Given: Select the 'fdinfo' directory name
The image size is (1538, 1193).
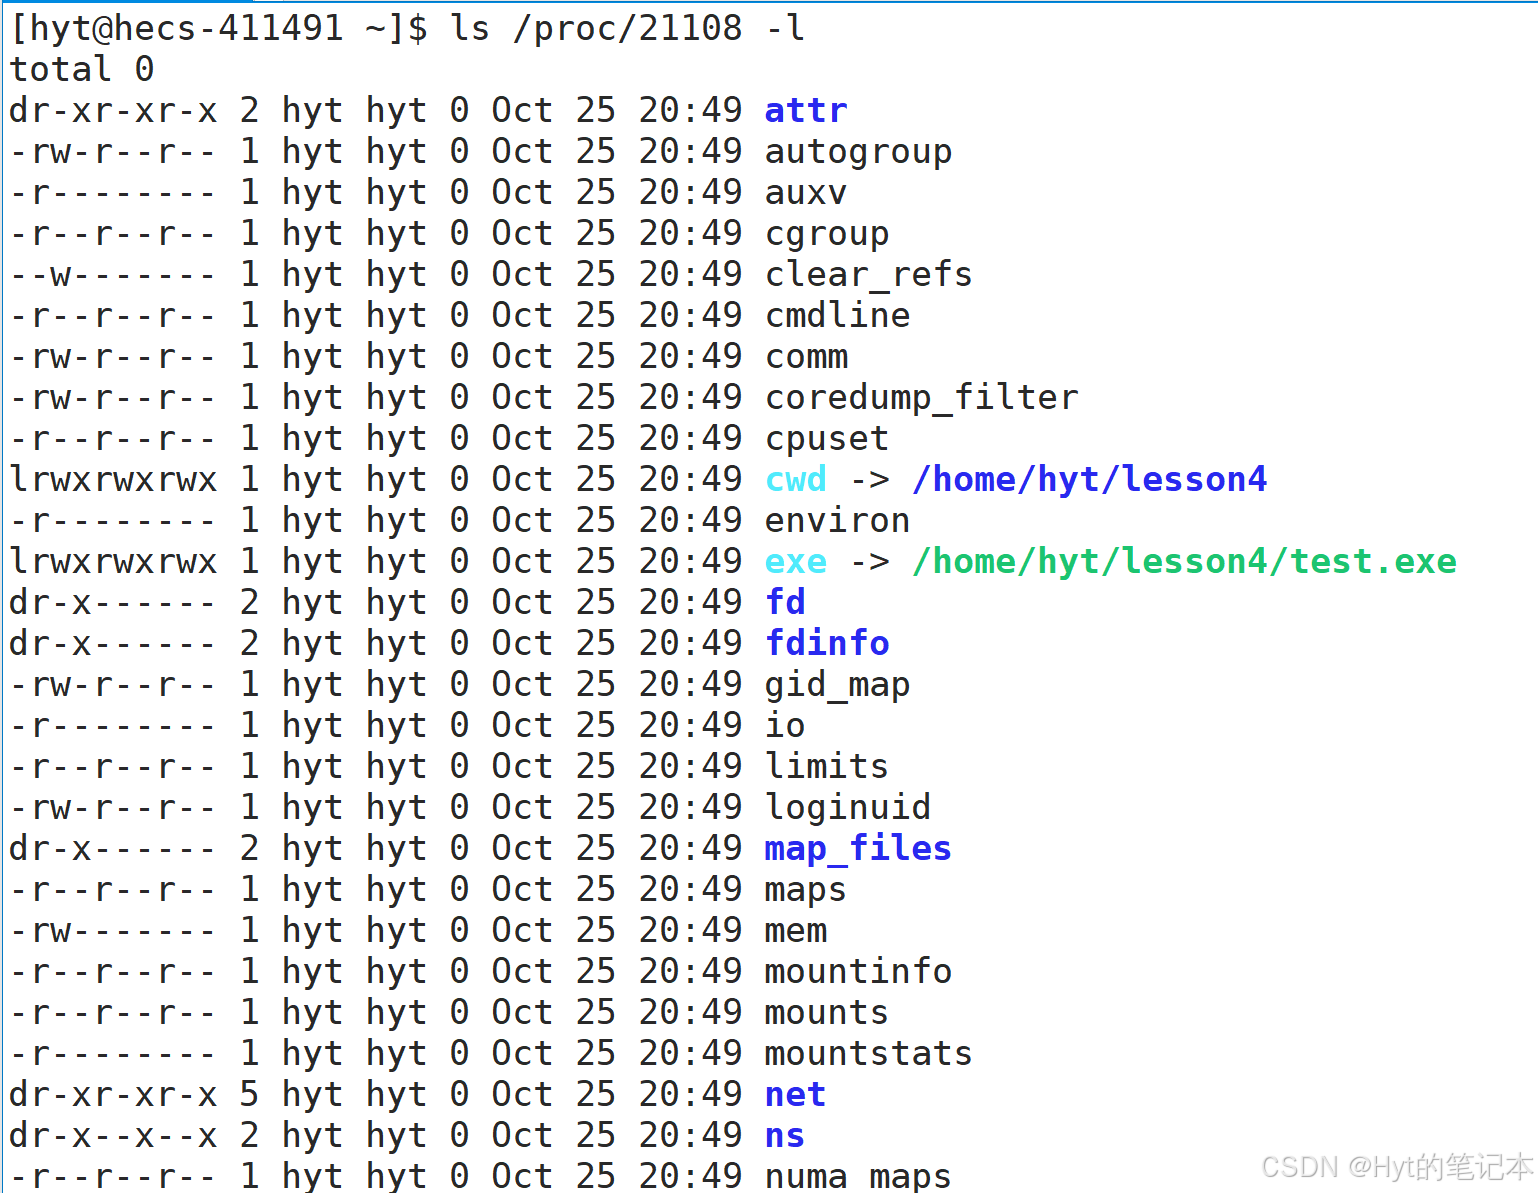Looking at the screenshot, I should point(827,643).
